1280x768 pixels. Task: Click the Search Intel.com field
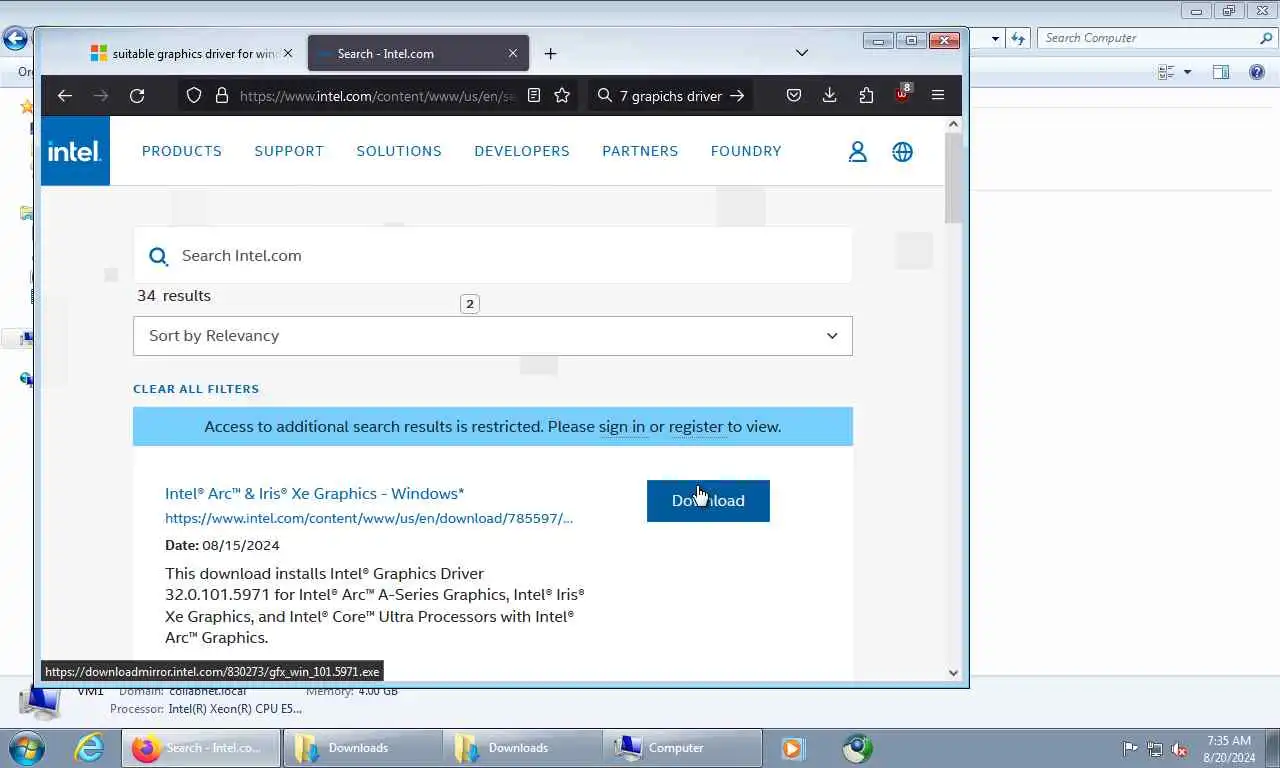(x=493, y=256)
